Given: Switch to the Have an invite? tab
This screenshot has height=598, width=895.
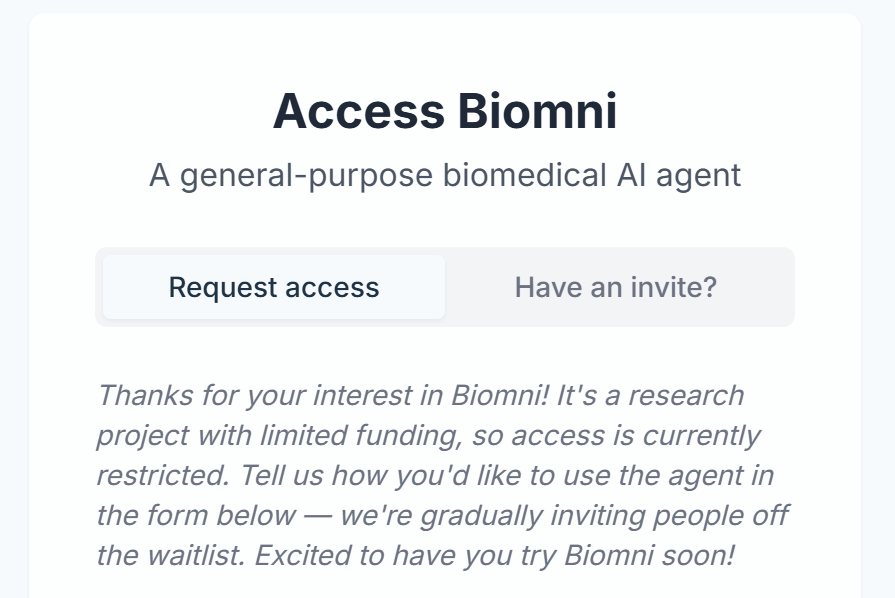Looking at the screenshot, I should [x=615, y=288].
